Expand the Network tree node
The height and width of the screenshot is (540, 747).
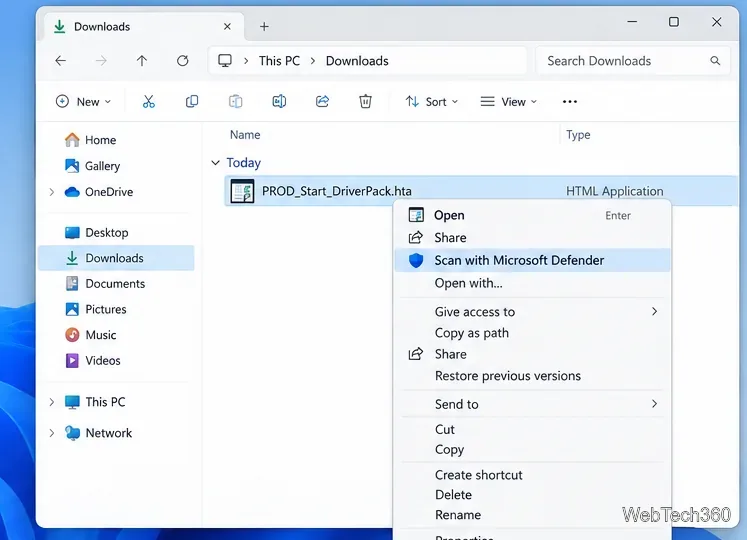[51, 433]
